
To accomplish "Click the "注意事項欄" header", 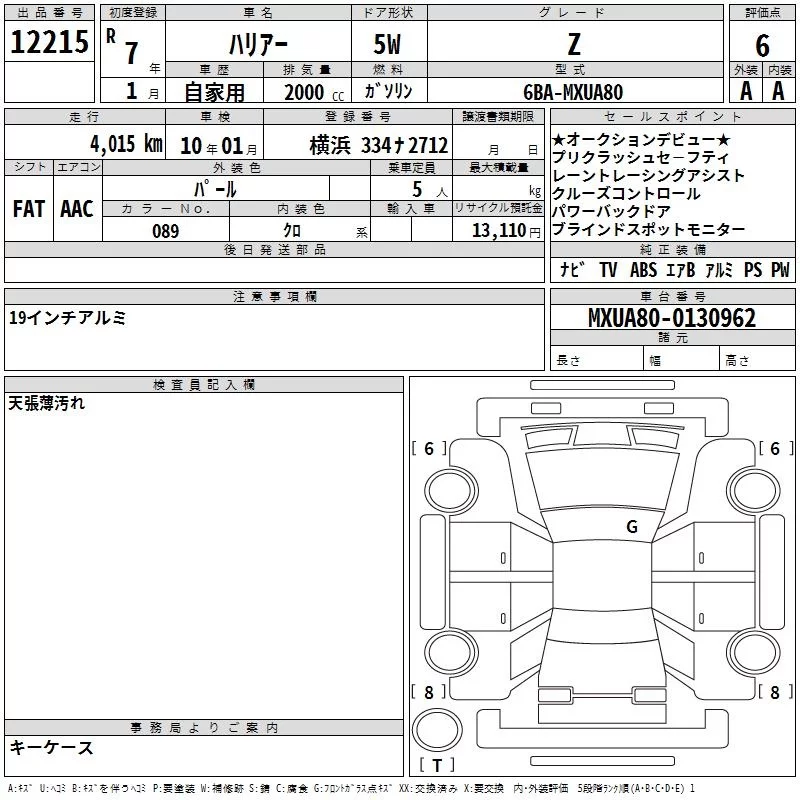I will click(274, 296).
